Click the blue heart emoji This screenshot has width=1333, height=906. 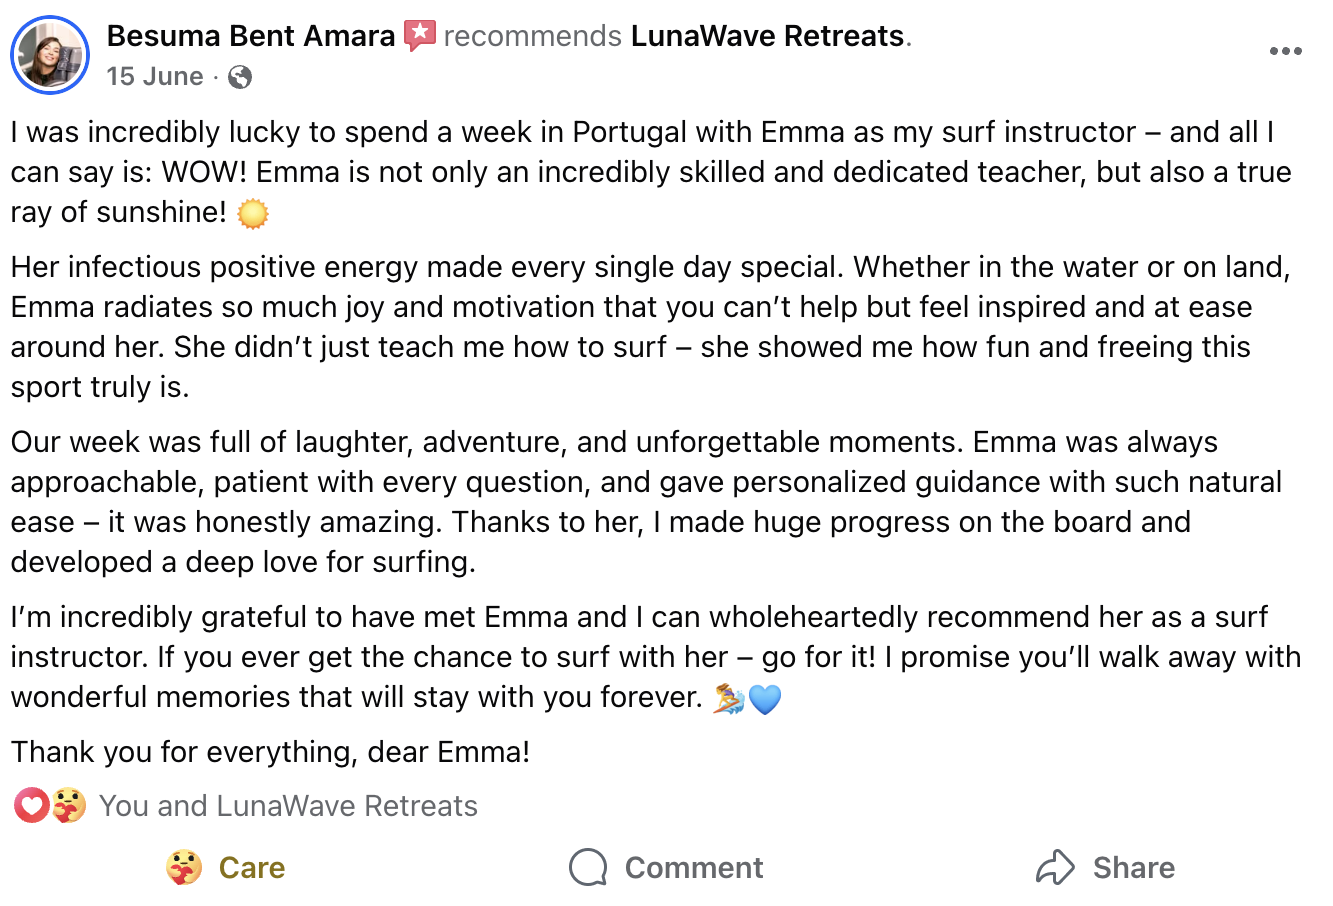[765, 699]
